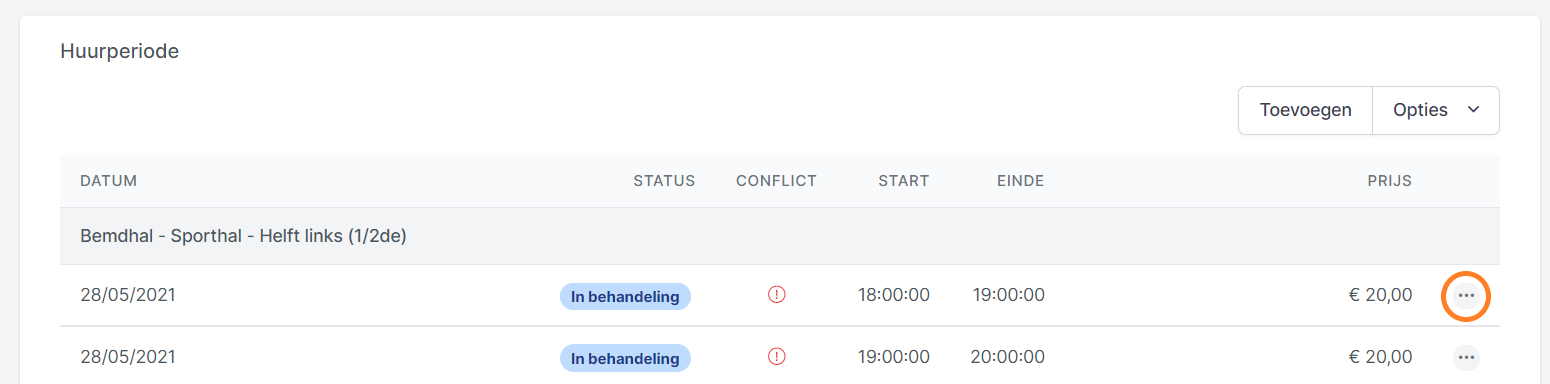Select the Bemdhal - Sporthal group row
This screenshot has width=1550, height=384.
point(780,236)
